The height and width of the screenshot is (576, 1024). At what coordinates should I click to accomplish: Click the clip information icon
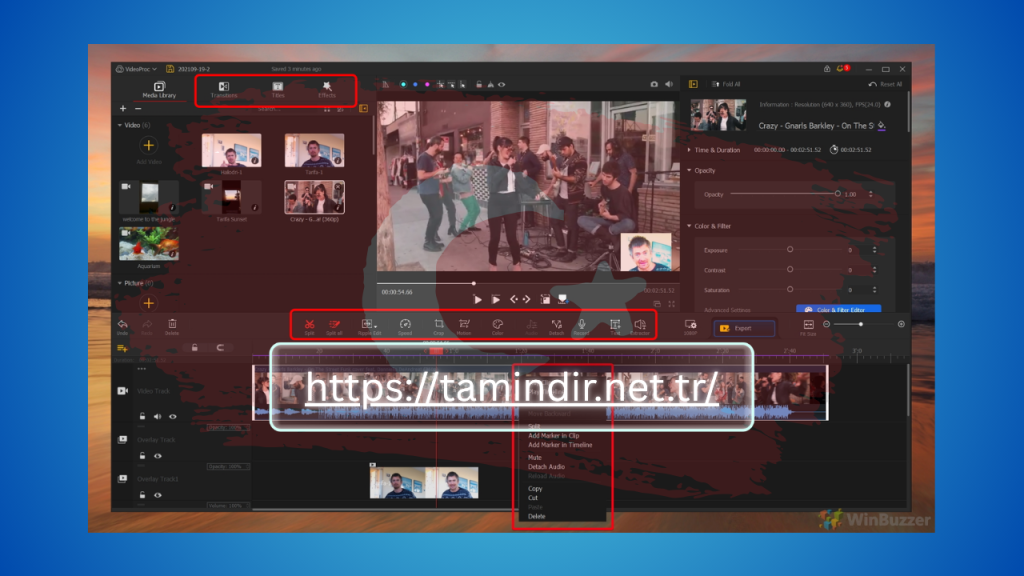click(888, 104)
